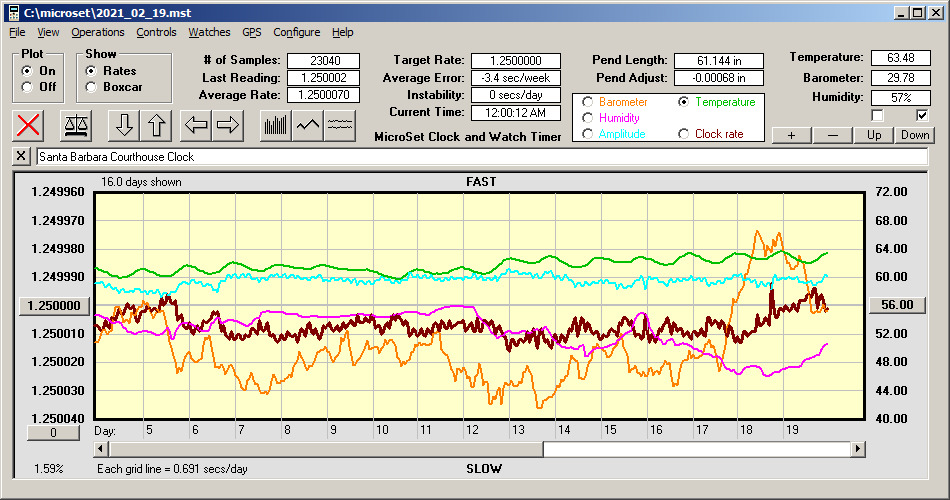Click the FAST label above chart
The height and width of the screenshot is (500, 950).
tap(481, 182)
